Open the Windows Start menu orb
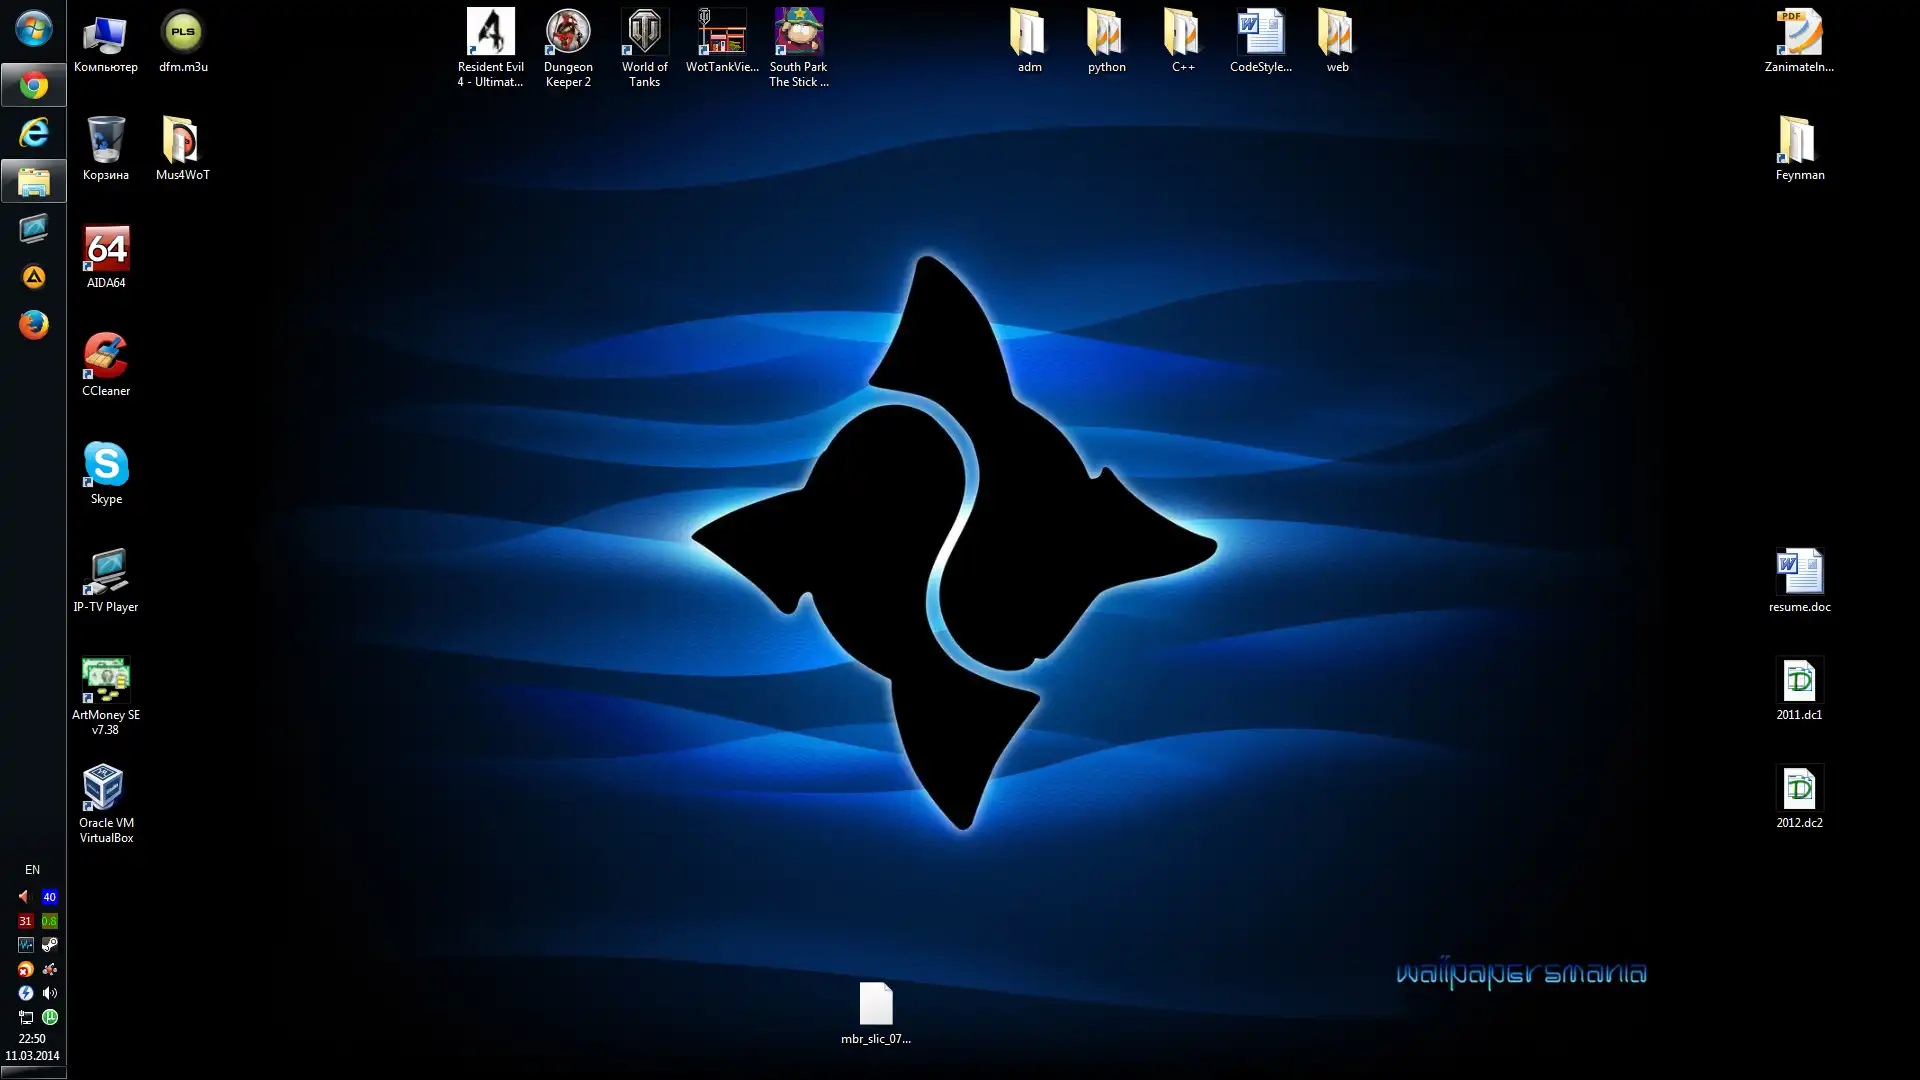This screenshot has height=1080, width=1920. coord(33,29)
